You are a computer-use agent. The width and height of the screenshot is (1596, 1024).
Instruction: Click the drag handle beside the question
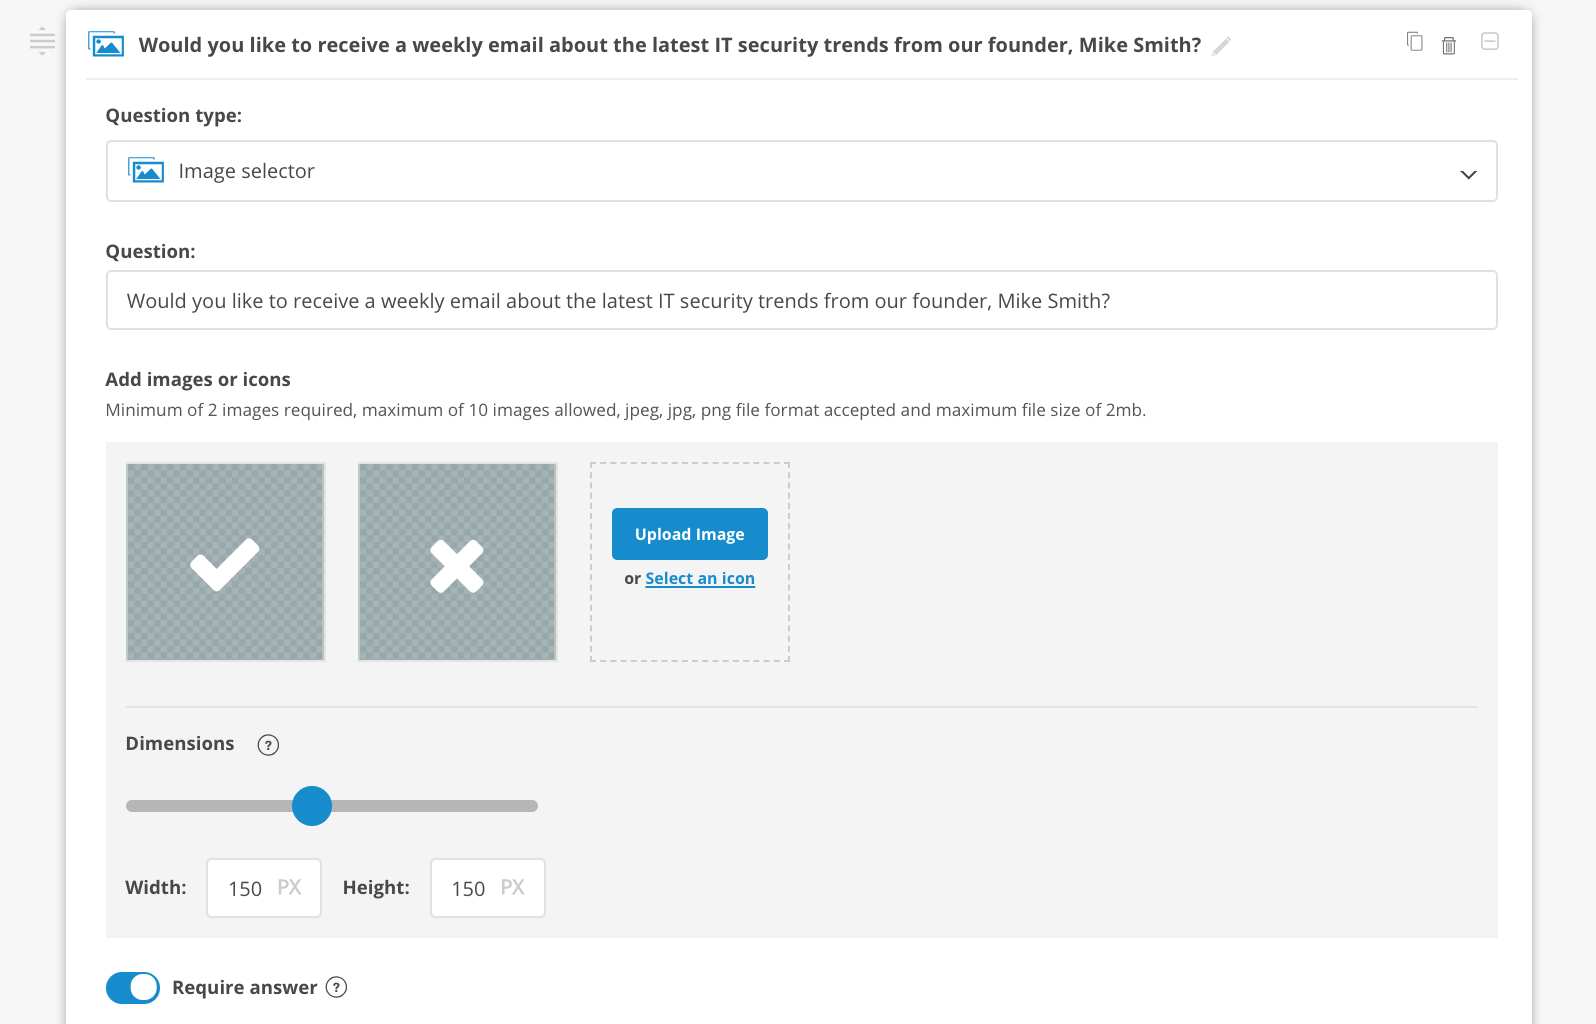coord(42,42)
